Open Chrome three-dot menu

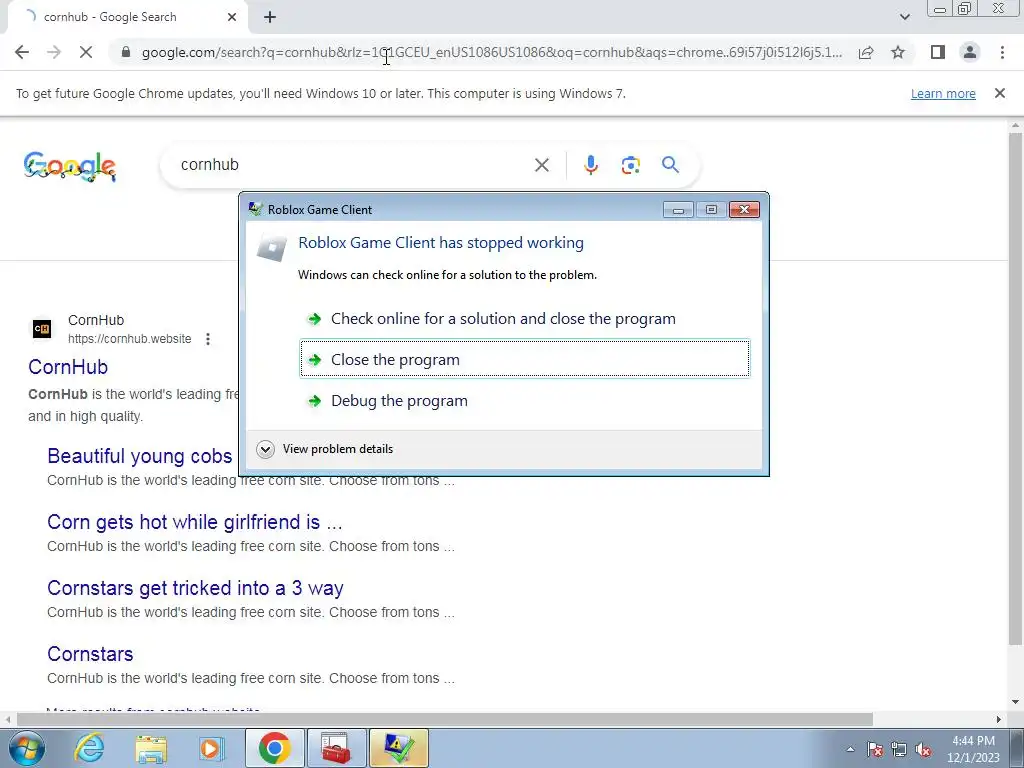click(x=1002, y=52)
